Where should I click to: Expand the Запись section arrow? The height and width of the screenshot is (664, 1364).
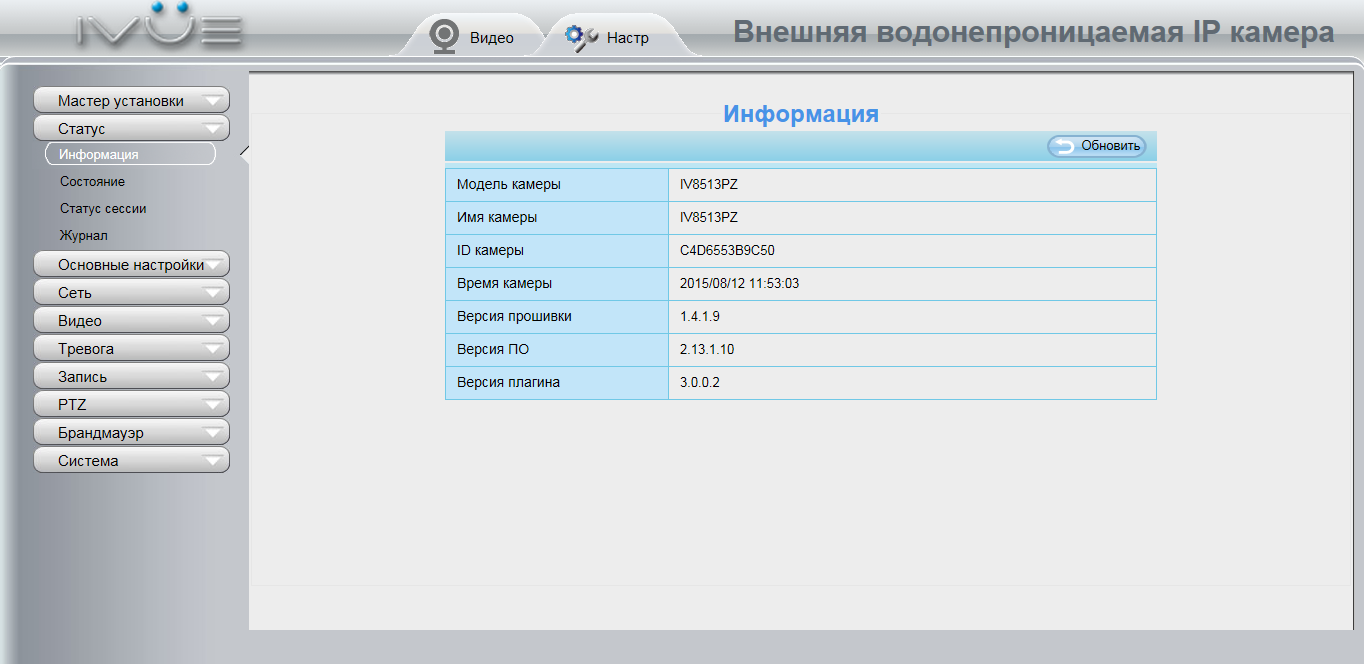coord(212,377)
